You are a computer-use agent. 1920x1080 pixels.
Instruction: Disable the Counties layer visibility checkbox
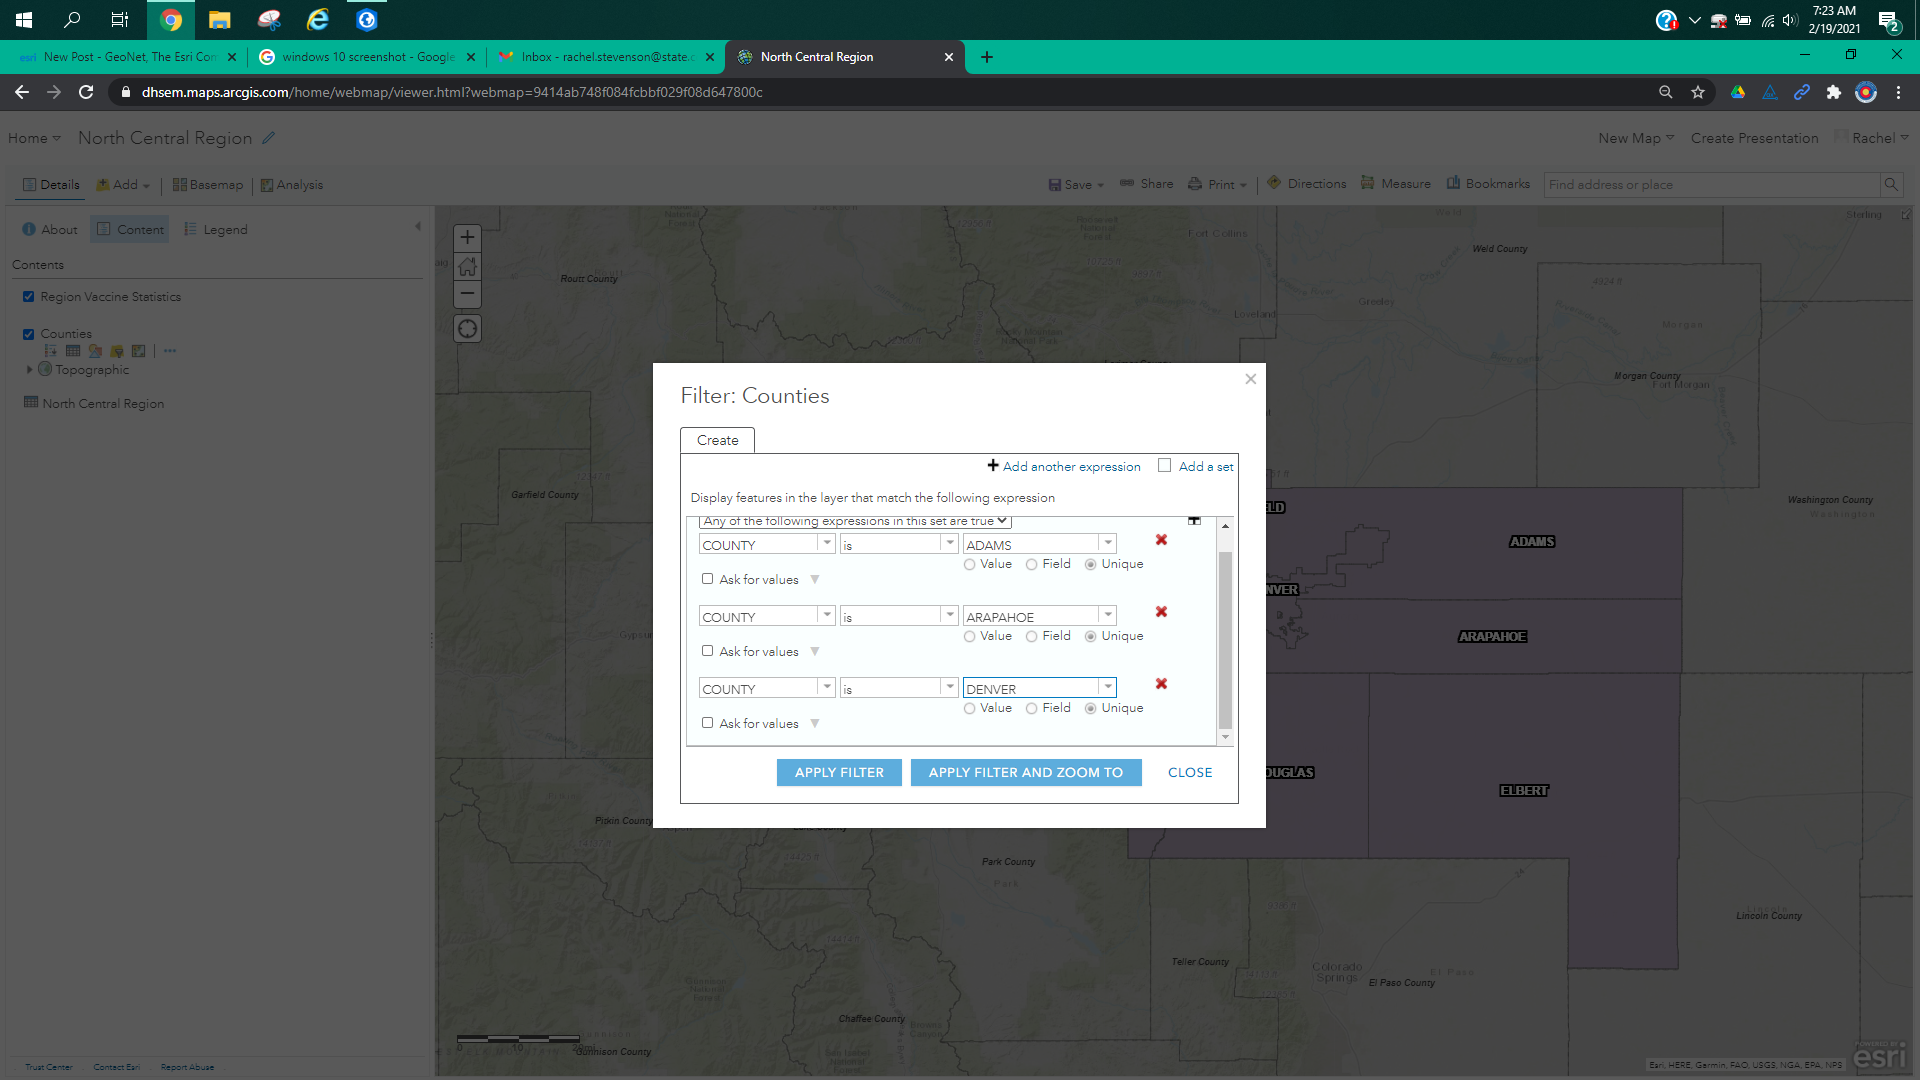click(28, 333)
